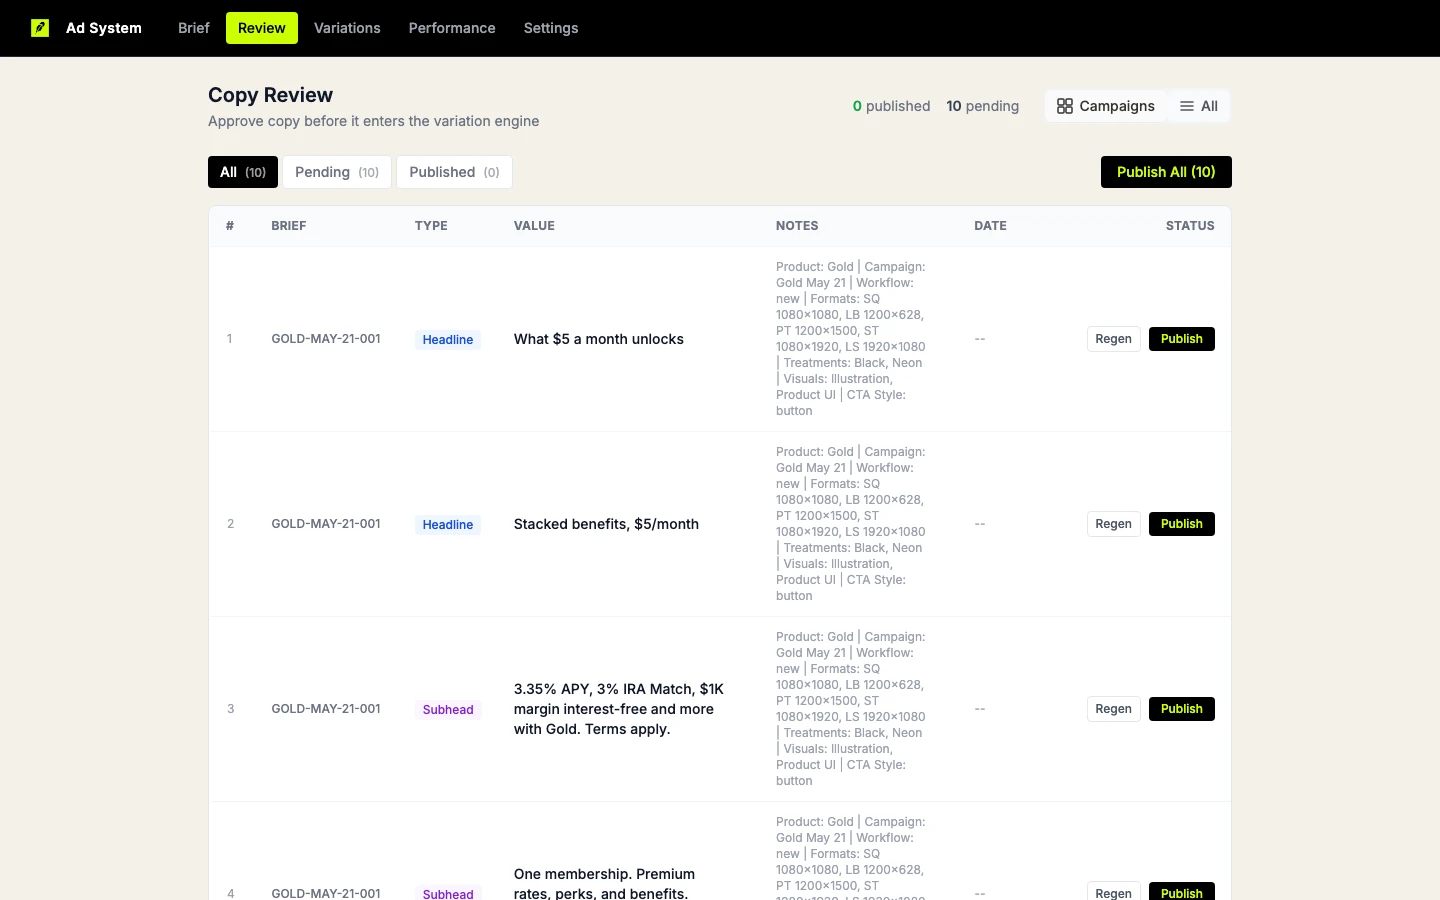Screen dimensions: 1440x900
Task: Filter by Published (0)
Action: click(x=454, y=172)
